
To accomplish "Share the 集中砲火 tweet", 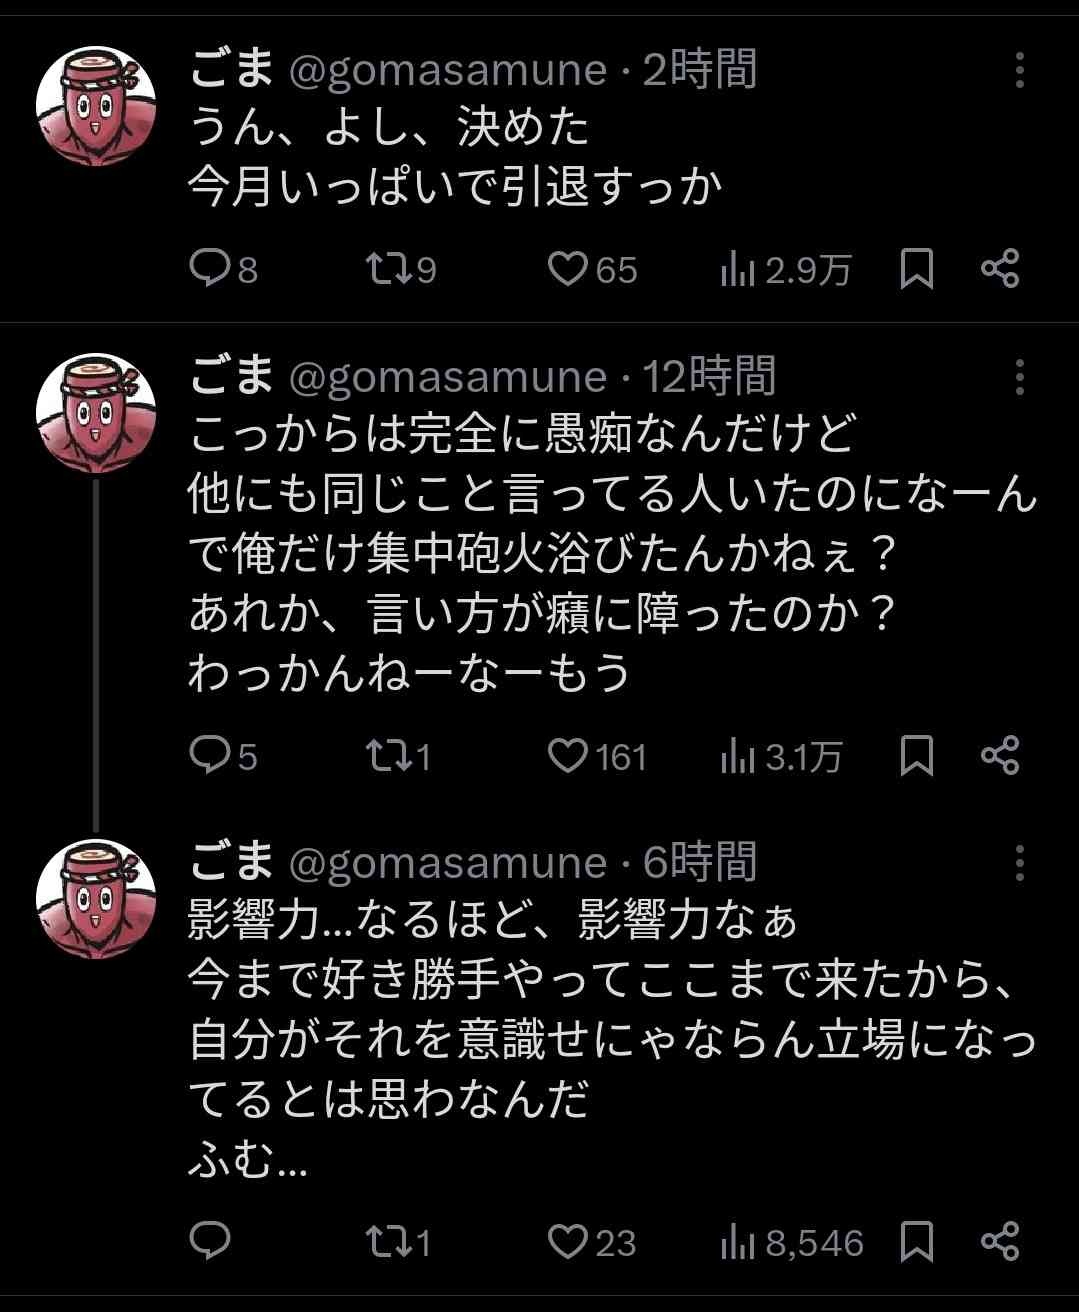I will [x=999, y=756].
